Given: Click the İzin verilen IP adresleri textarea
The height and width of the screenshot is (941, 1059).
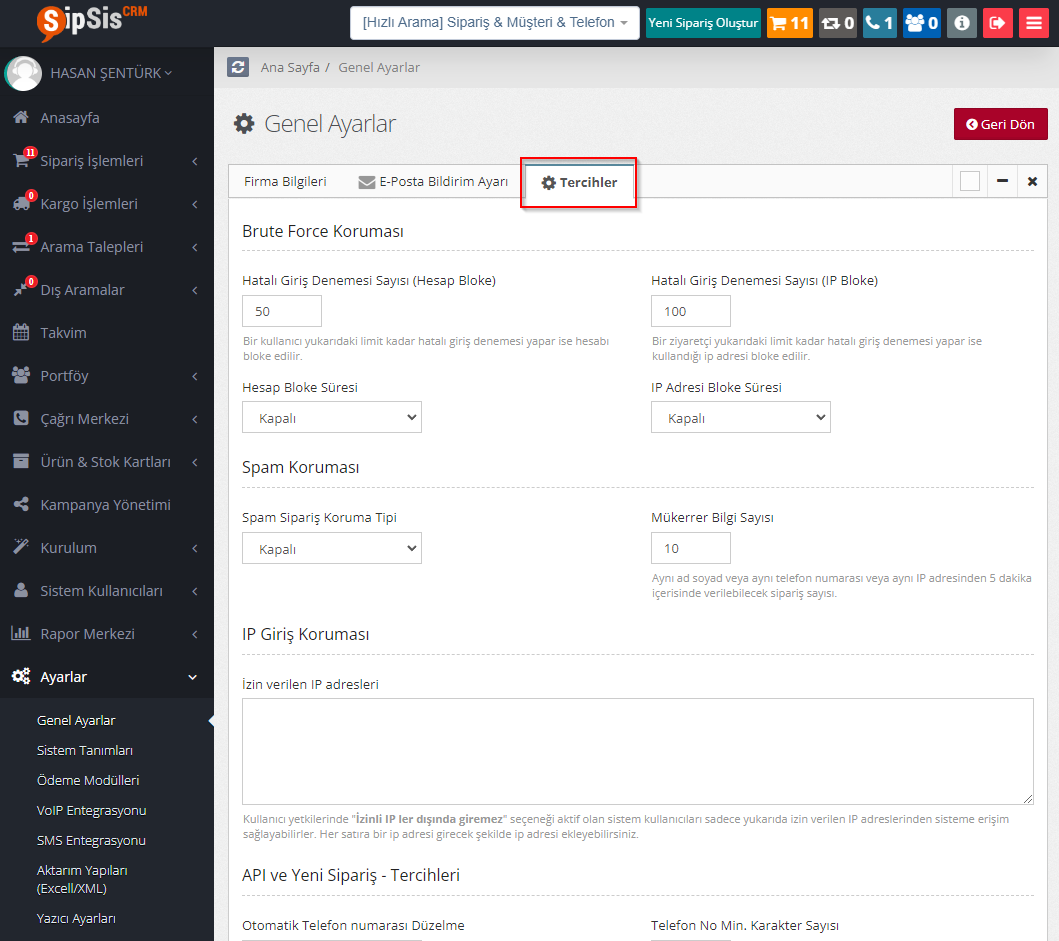Looking at the screenshot, I should (x=637, y=751).
